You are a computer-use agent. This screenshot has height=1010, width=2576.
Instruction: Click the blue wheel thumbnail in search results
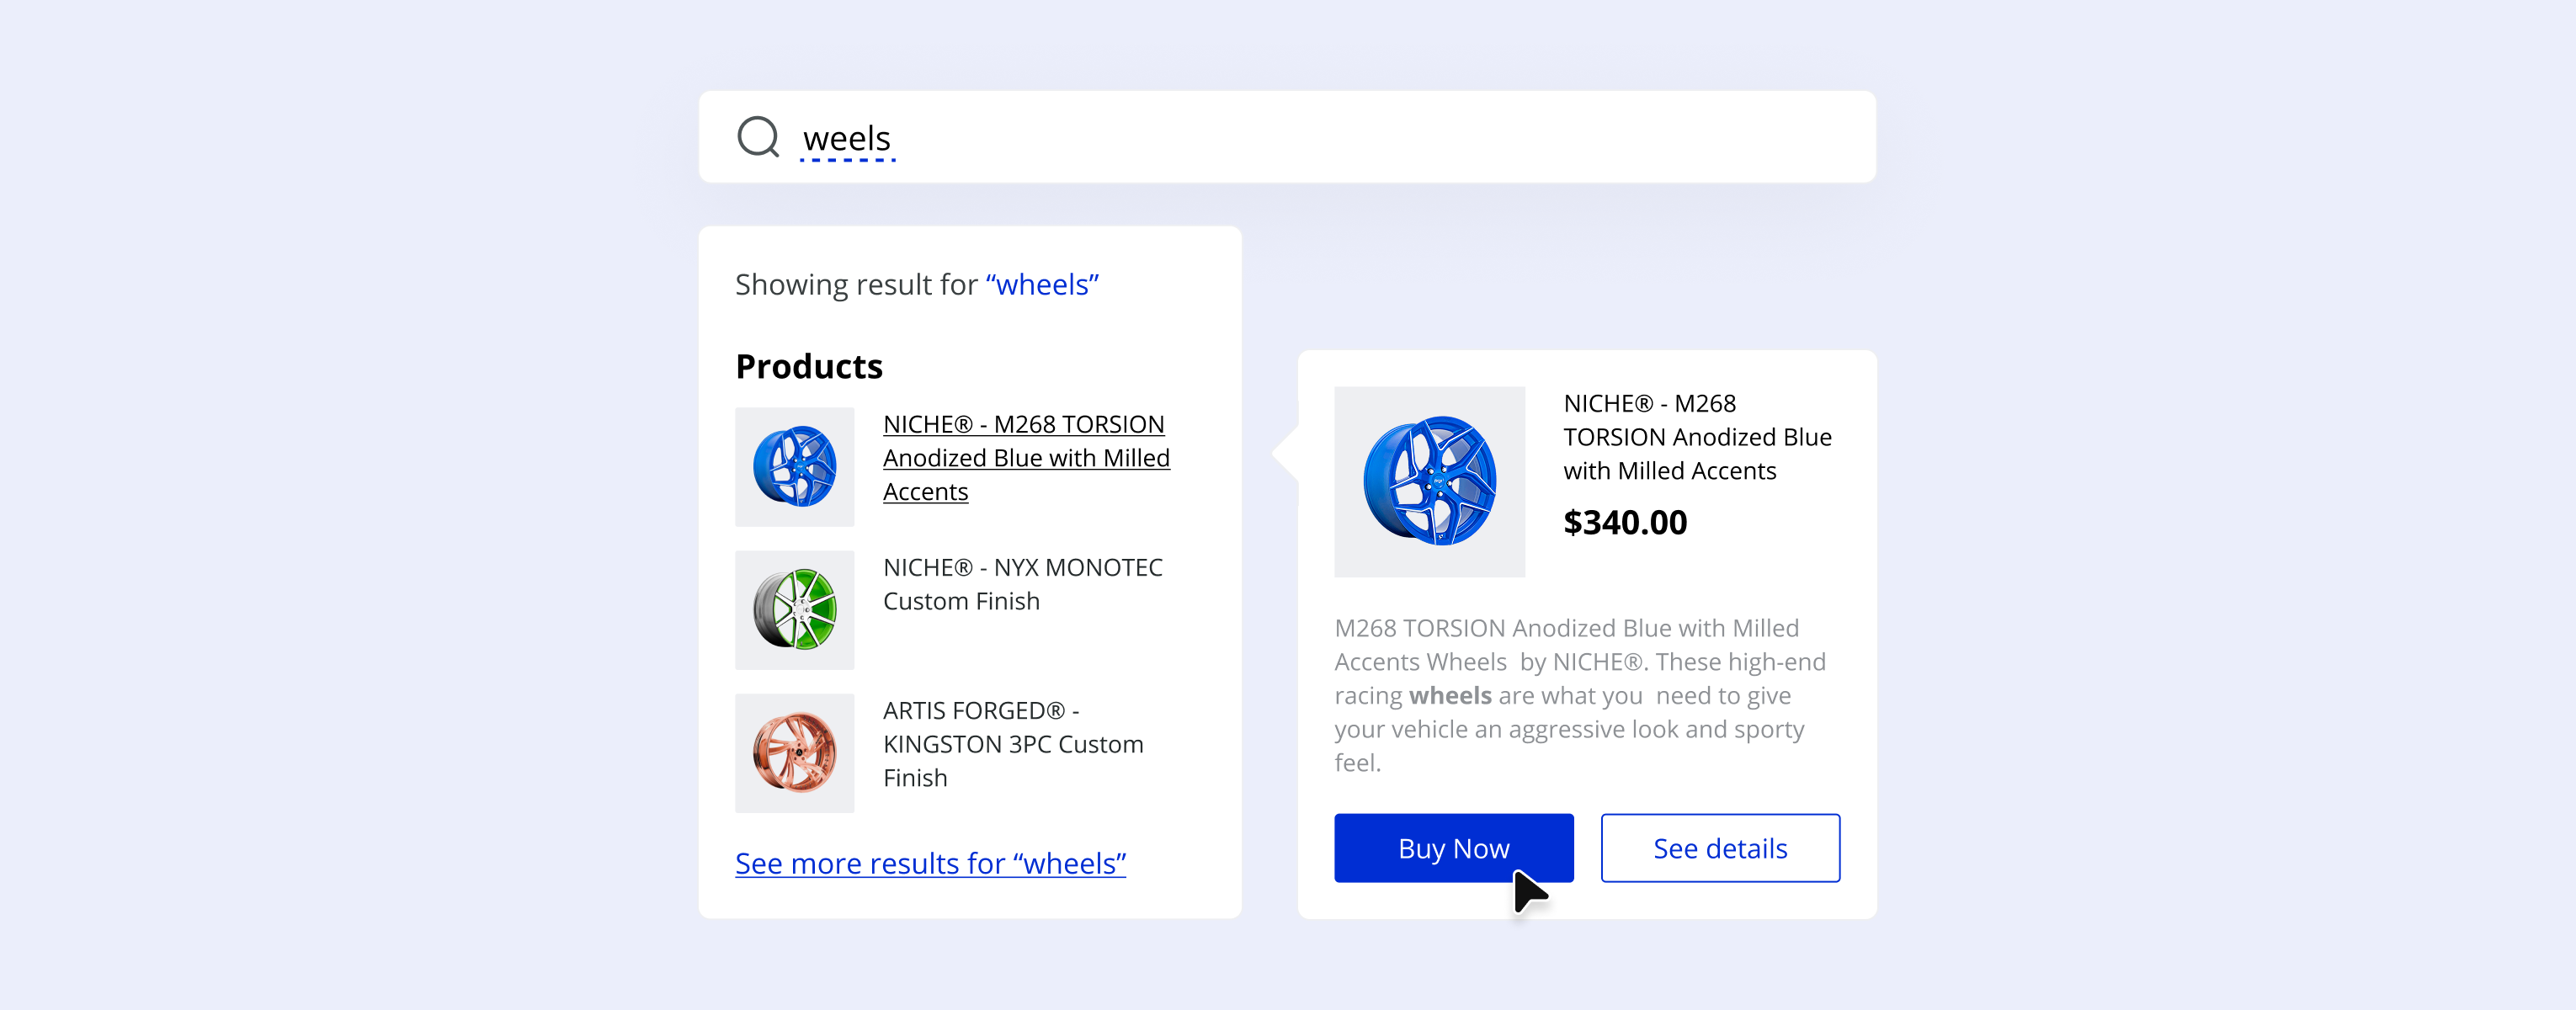(794, 467)
